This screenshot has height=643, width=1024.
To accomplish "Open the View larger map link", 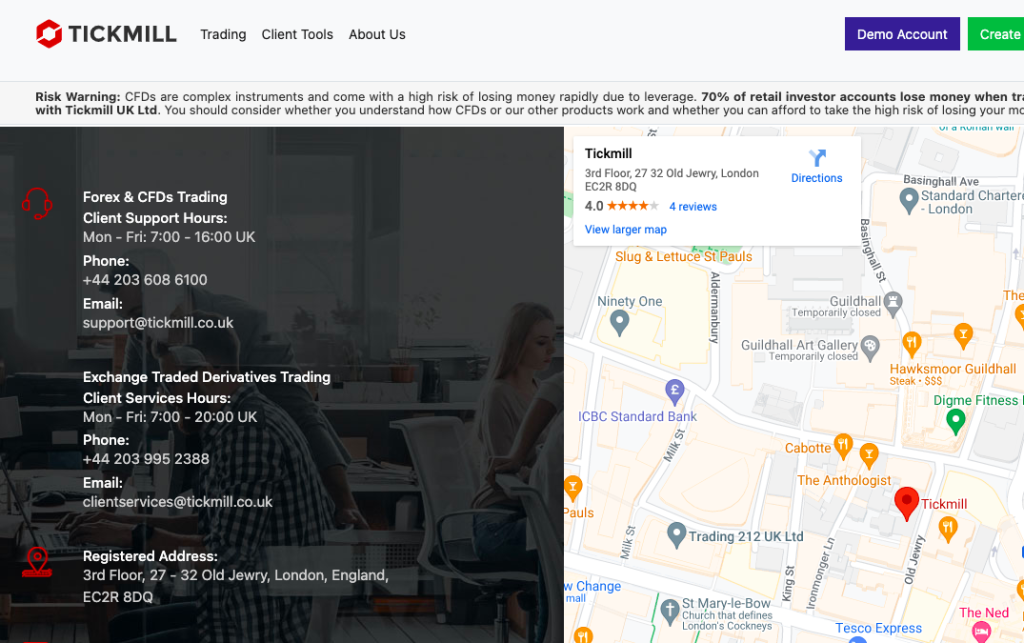I will [625, 229].
